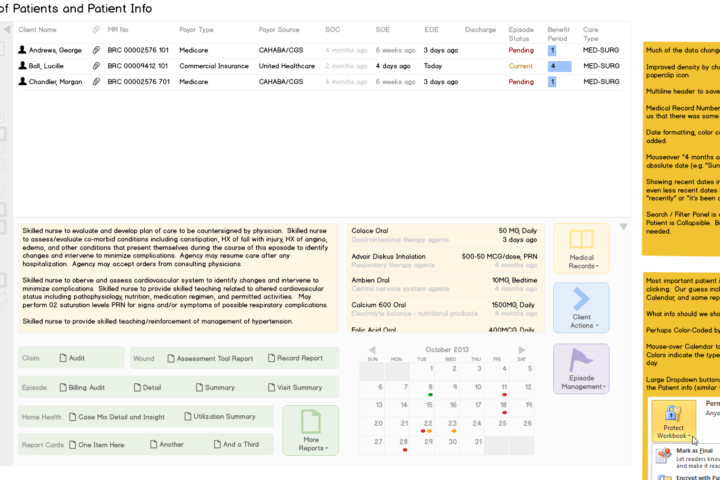Image resolution: width=720 pixels, height=480 pixels.
Task: Open the Record Report document
Action: [x=293, y=358]
